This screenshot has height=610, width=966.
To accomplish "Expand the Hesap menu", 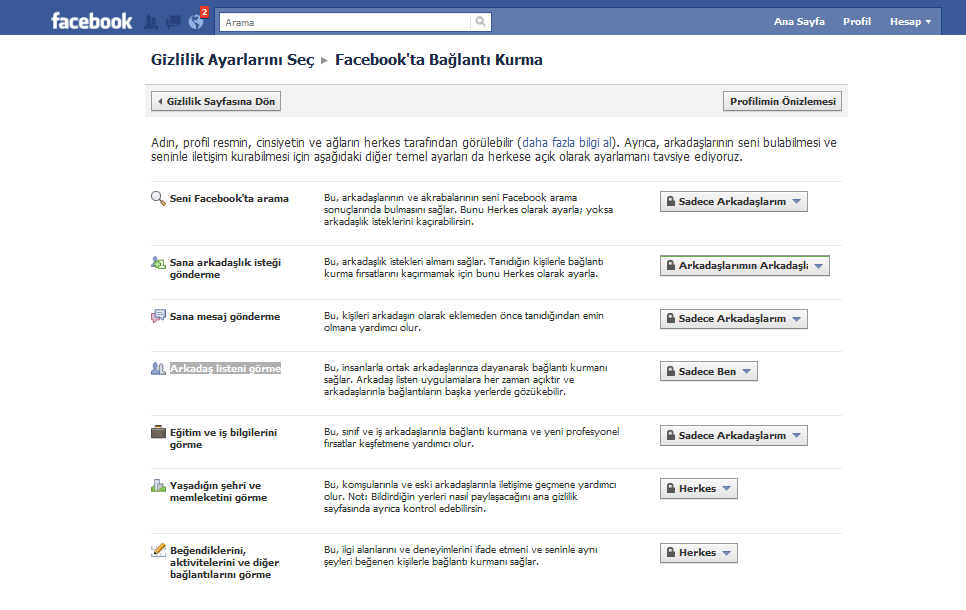I will pyautogui.click(x=910, y=22).
